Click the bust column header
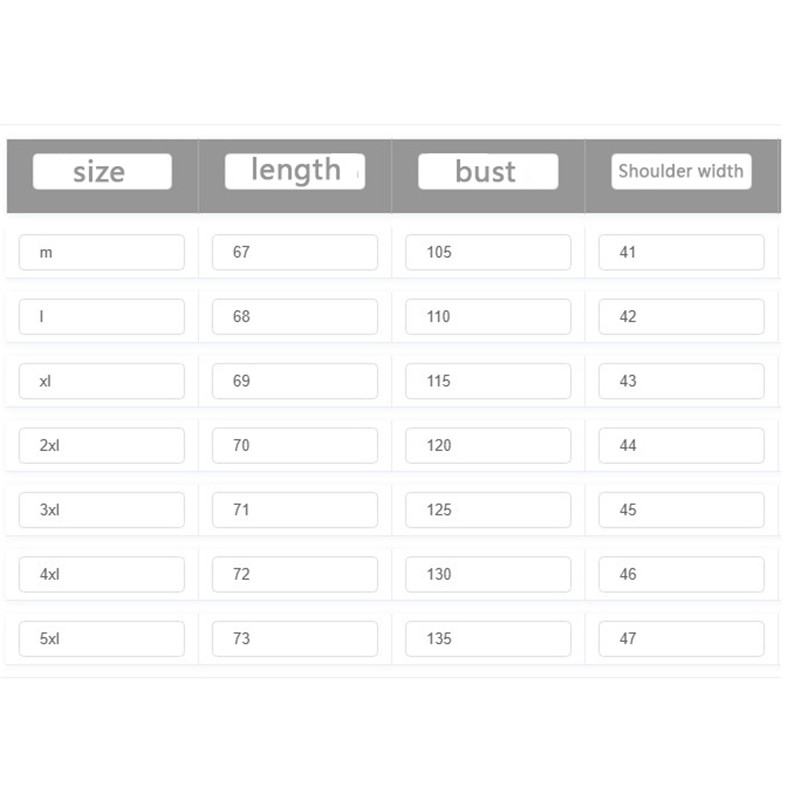Image resolution: width=800 pixels, height=800 pixels. tap(487, 172)
